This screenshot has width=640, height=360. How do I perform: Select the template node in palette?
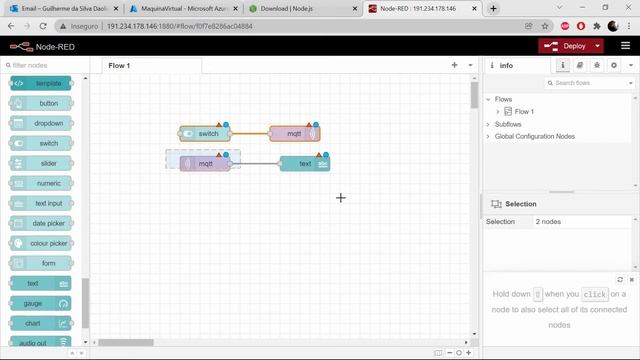click(41, 83)
